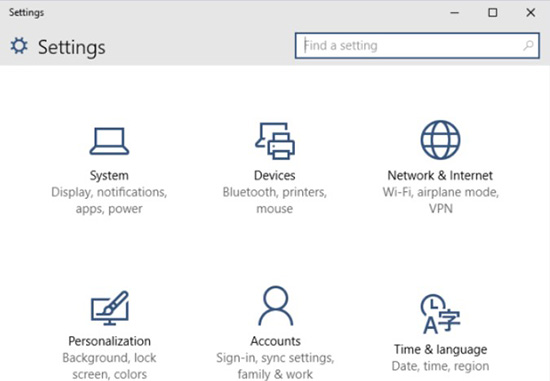Click the System category label
550x381 pixels.
click(x=109, y=175)
